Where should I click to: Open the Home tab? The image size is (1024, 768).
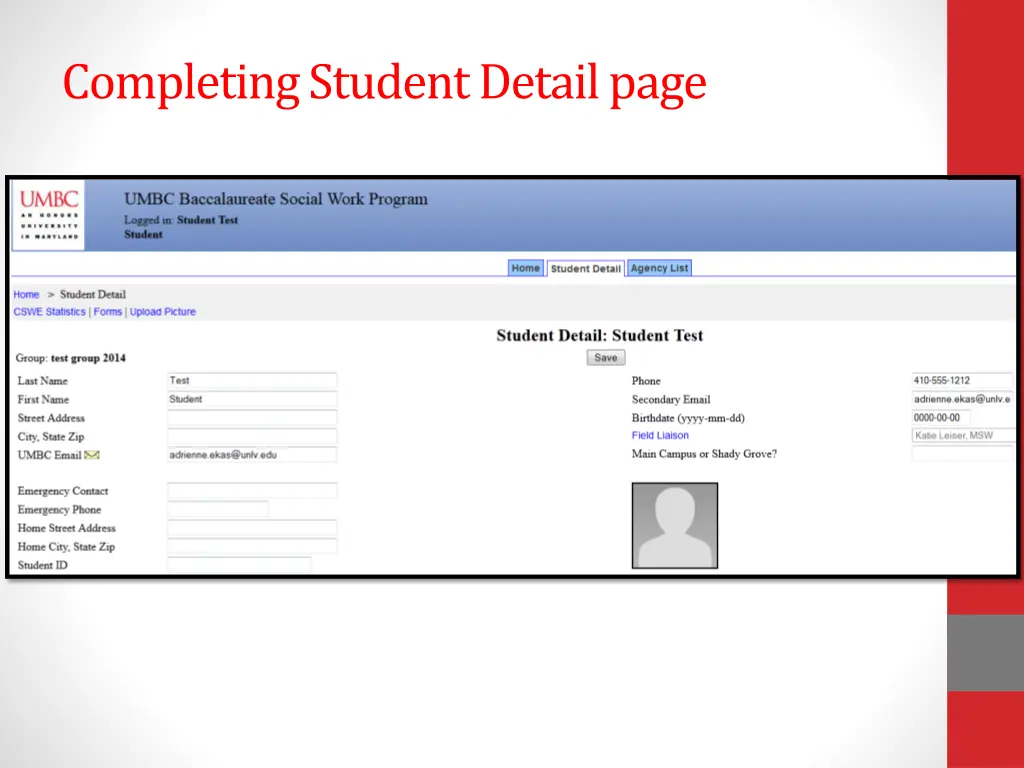click(x=525, y=268)
